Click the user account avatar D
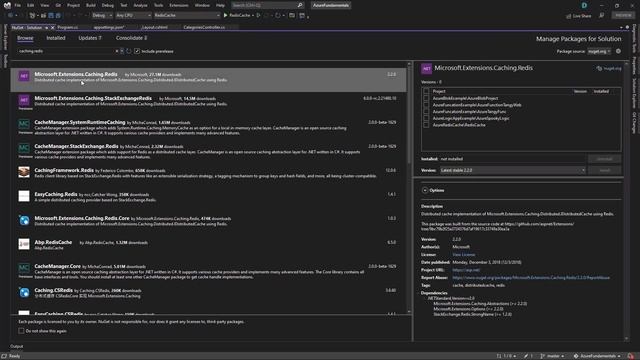The image size is (640, 360). tap(584, 5)
